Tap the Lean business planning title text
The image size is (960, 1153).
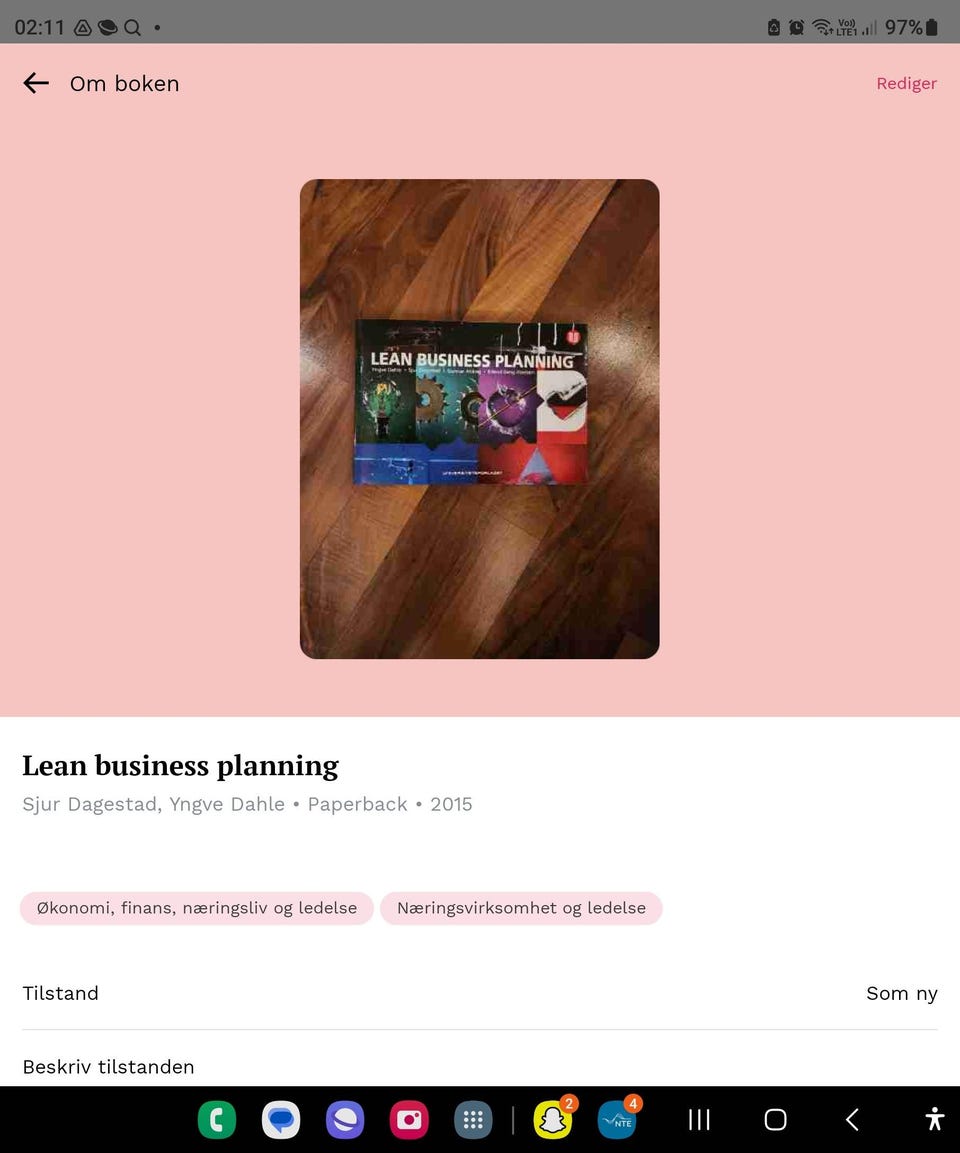click(x=180, y=765)
